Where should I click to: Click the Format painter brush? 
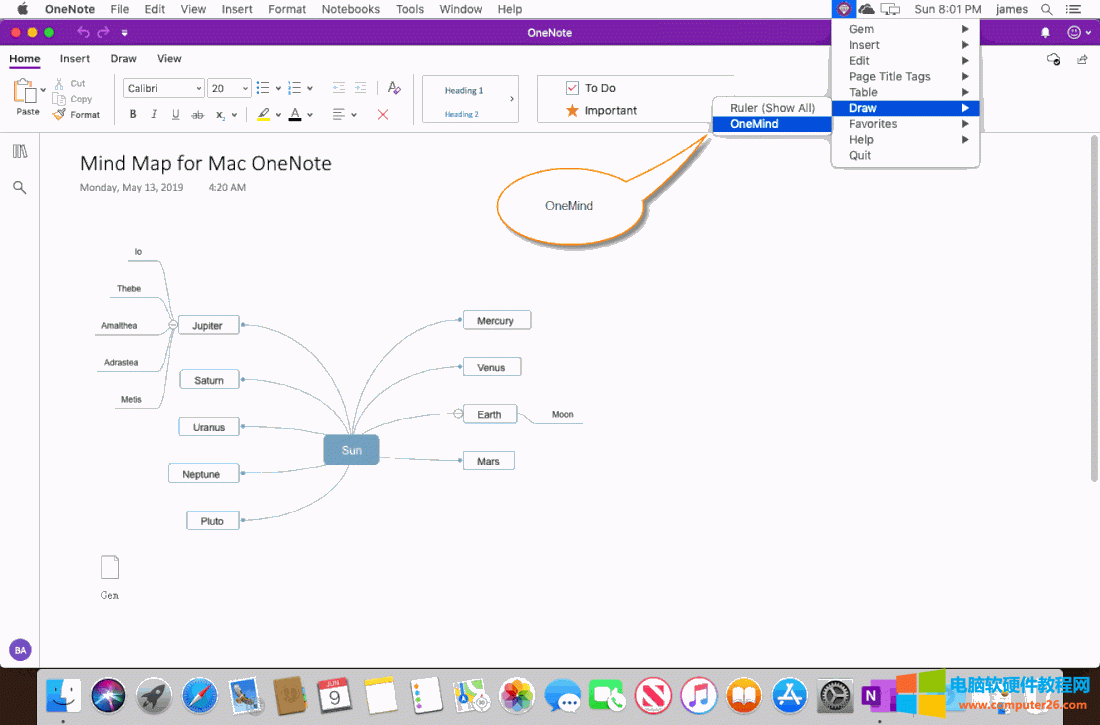pyautogui.click(x=61, y=115)
